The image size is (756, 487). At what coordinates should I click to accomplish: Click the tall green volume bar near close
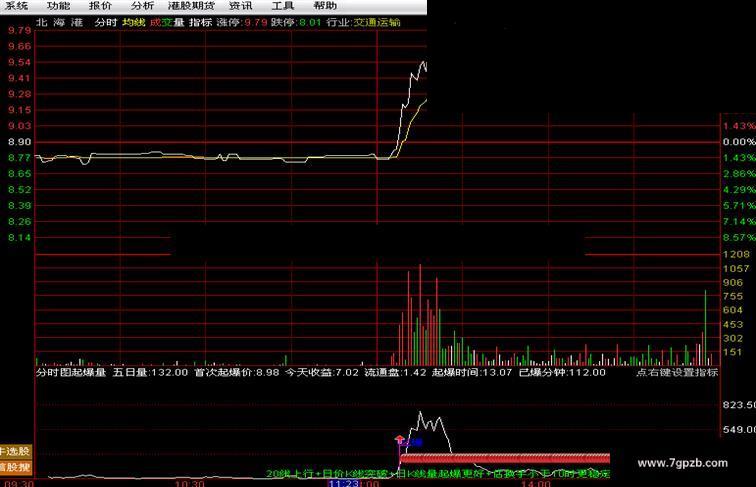[705, 327]
